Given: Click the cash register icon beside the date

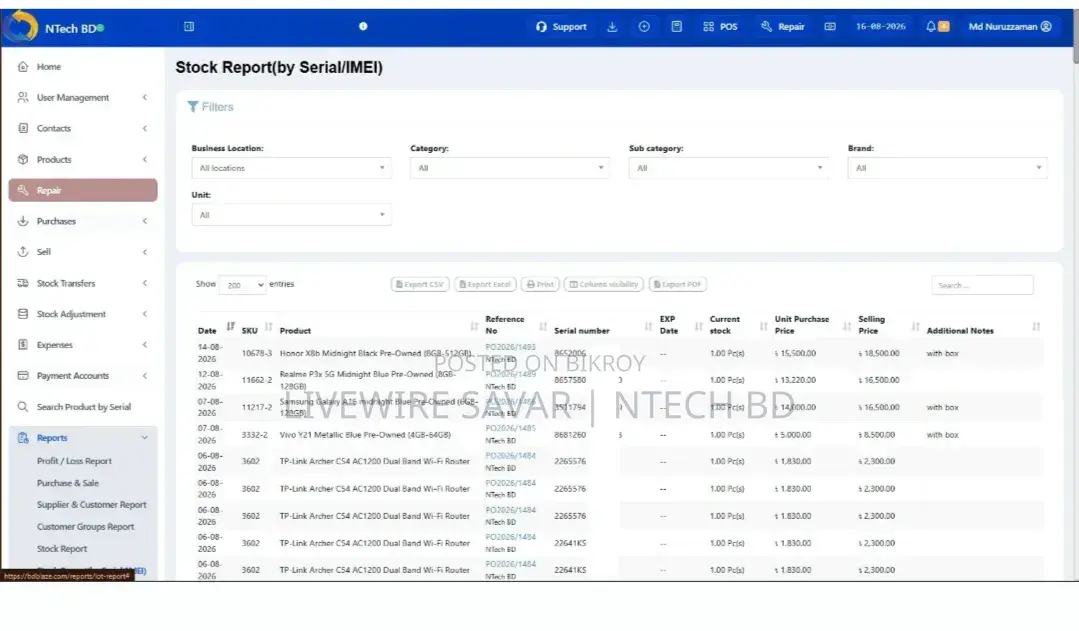Looking at the screenshot, I should (x=830, y=27).
